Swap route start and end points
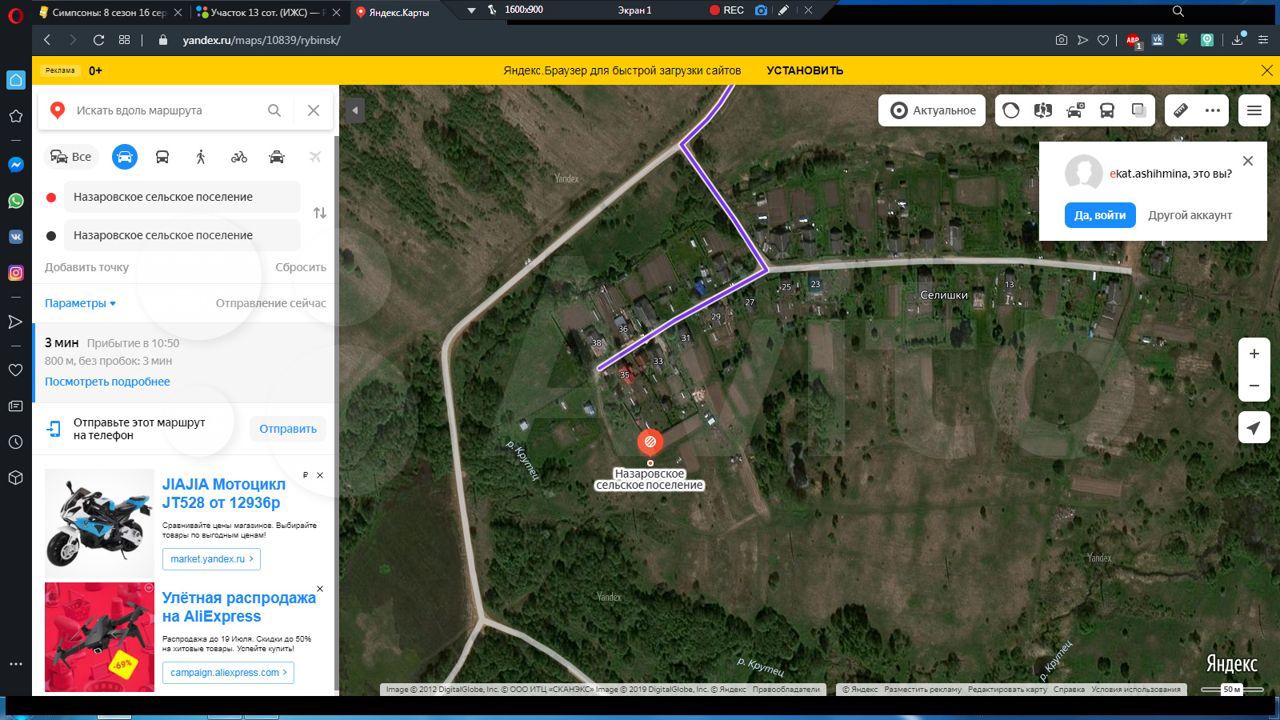 (x=320, y=213)
